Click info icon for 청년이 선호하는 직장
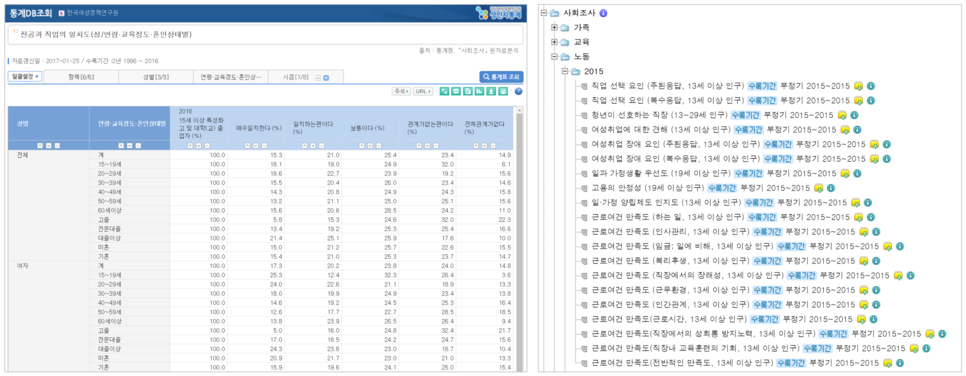Image resolution: width=966 pixels, height=376 pixels. coord(854,115)
